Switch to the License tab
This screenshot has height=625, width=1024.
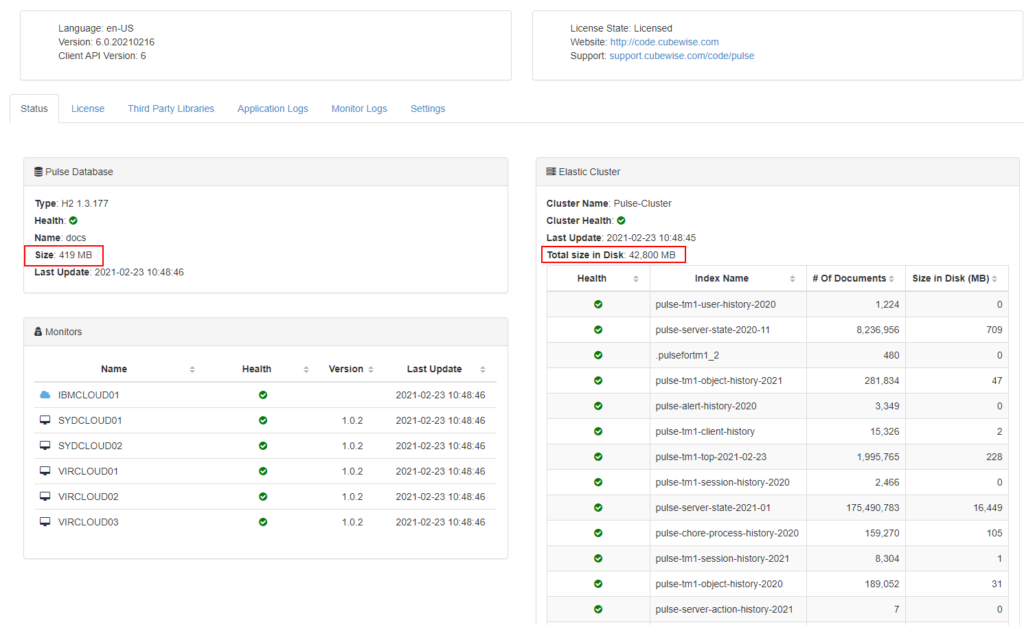tap(87, 108)
